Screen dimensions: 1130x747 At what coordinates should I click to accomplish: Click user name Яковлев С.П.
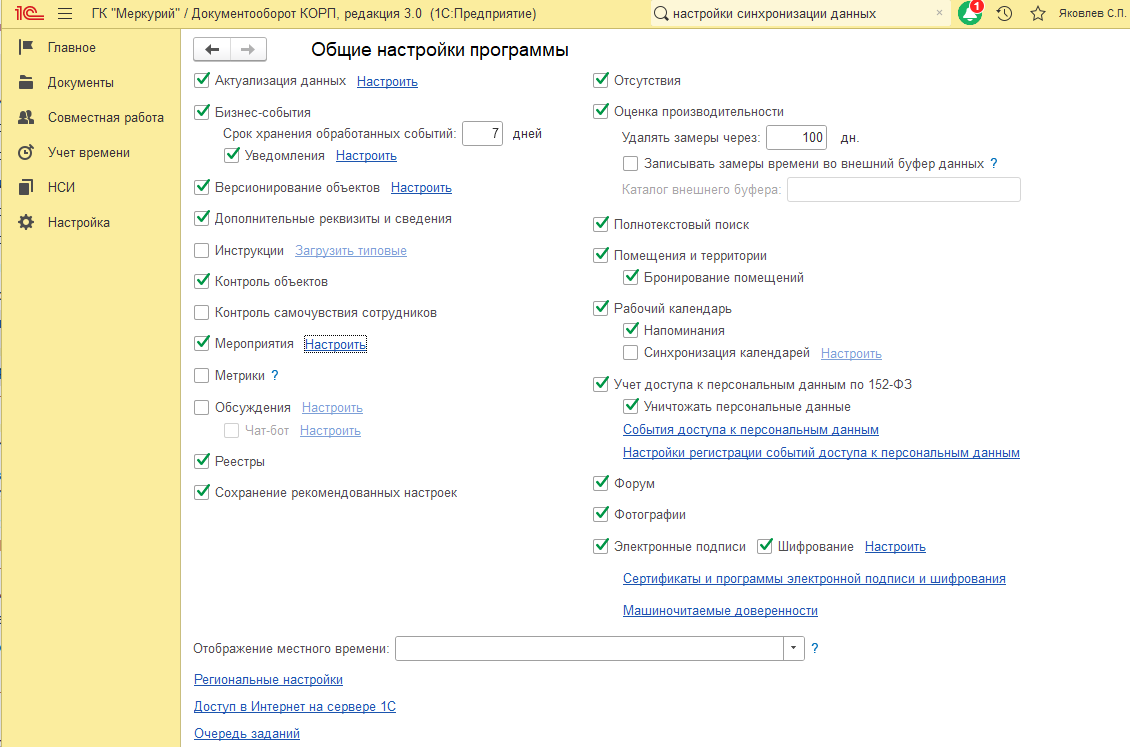1091,14
